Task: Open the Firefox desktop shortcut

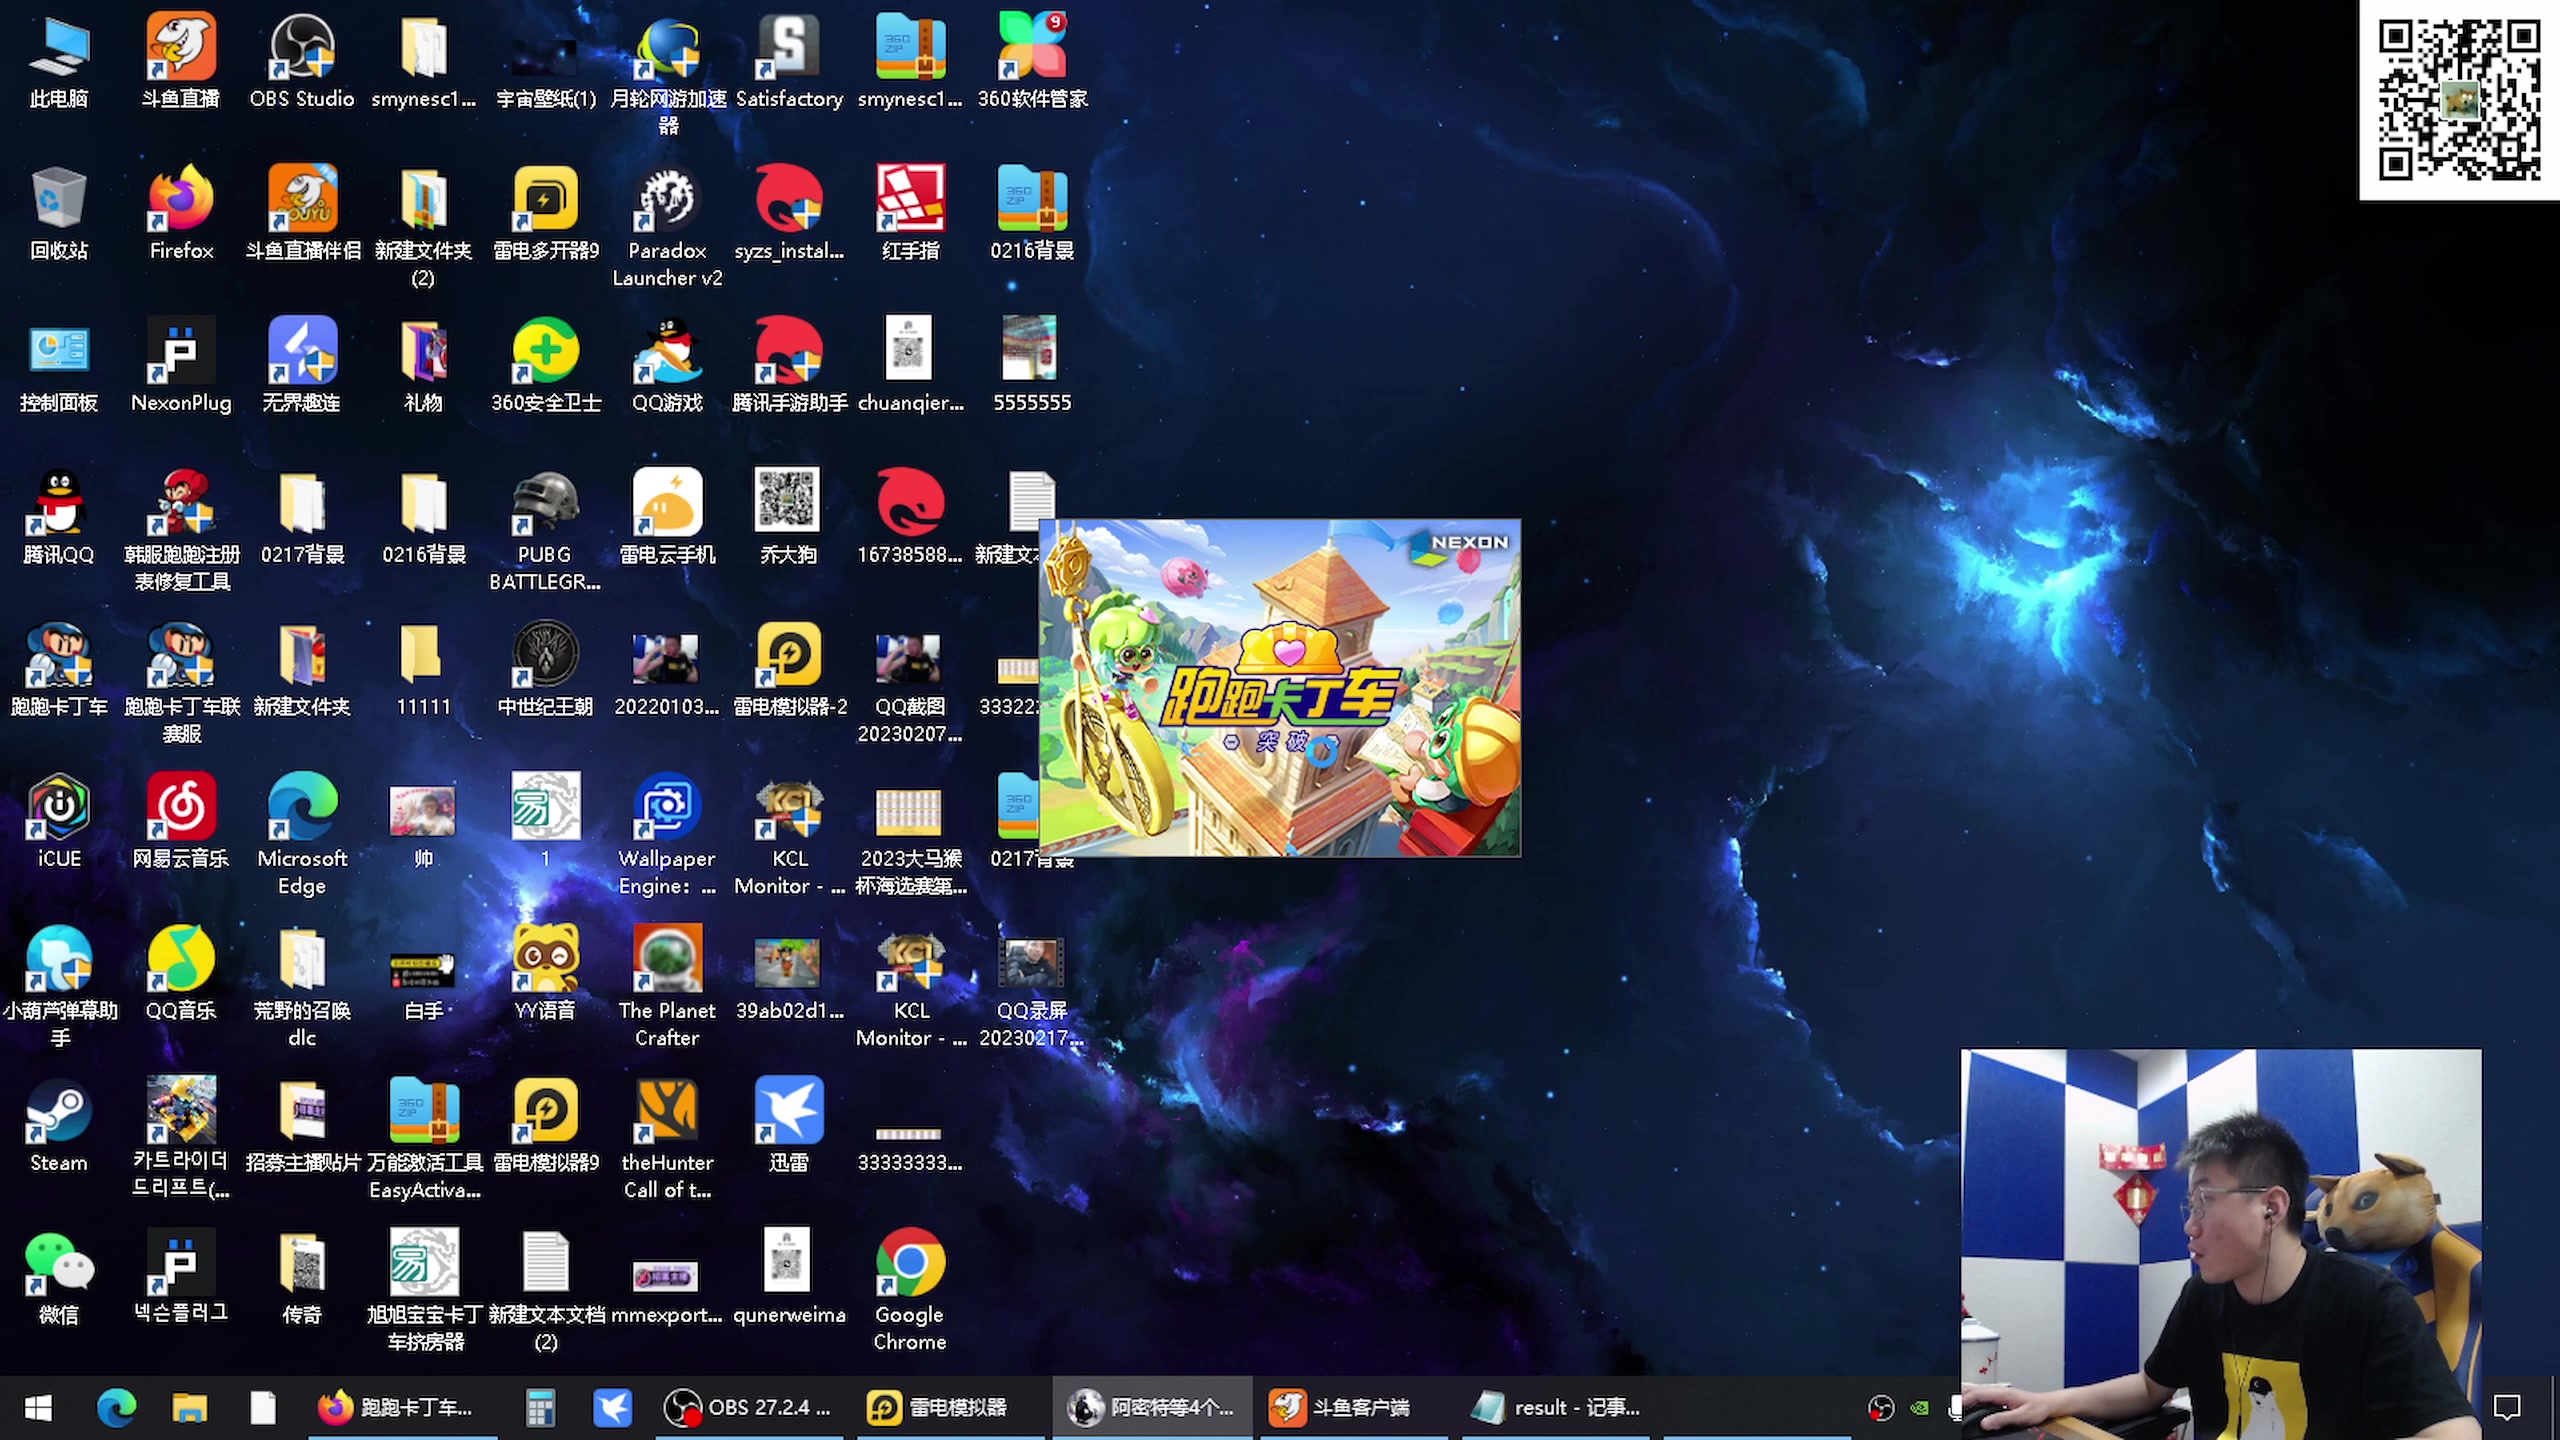Action: click(x=181, y=199)
